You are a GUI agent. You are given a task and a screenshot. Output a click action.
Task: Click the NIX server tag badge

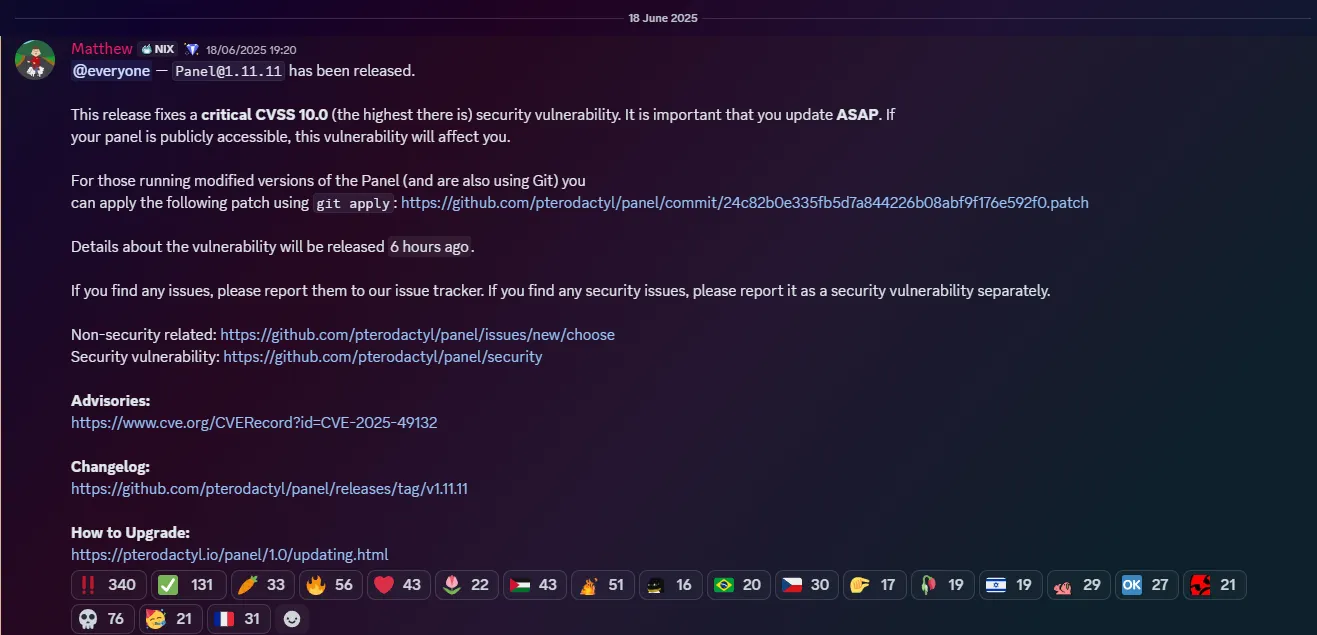click(157, 49)
